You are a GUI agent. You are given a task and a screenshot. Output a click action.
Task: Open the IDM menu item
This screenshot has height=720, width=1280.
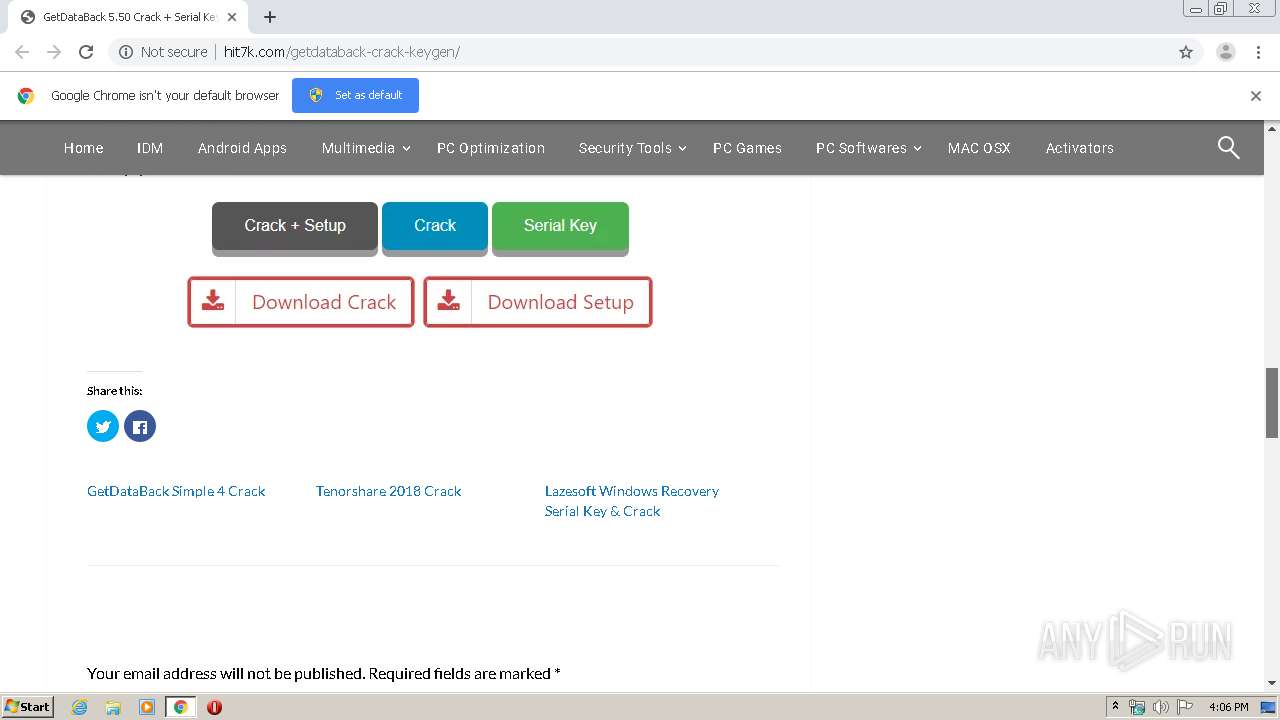(150, 148)
